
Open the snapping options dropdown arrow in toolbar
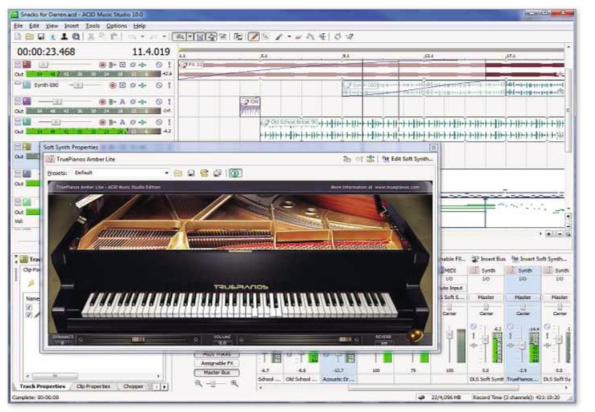[x=190, y=37]
